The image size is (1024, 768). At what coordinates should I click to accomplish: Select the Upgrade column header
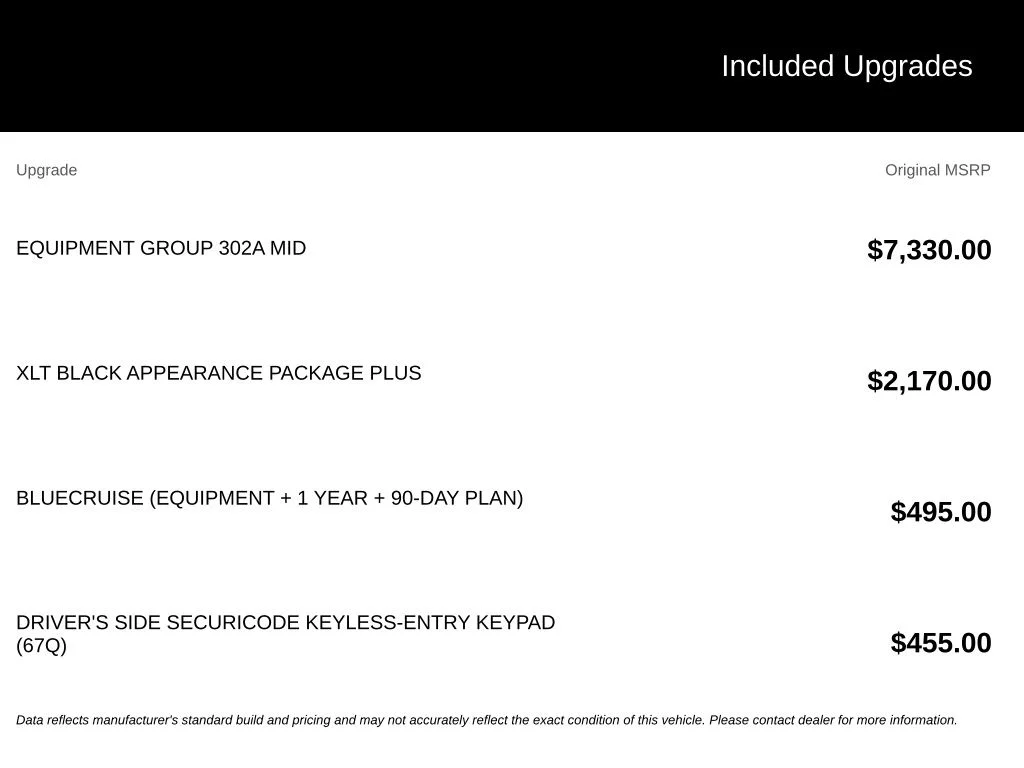(46, 170)
